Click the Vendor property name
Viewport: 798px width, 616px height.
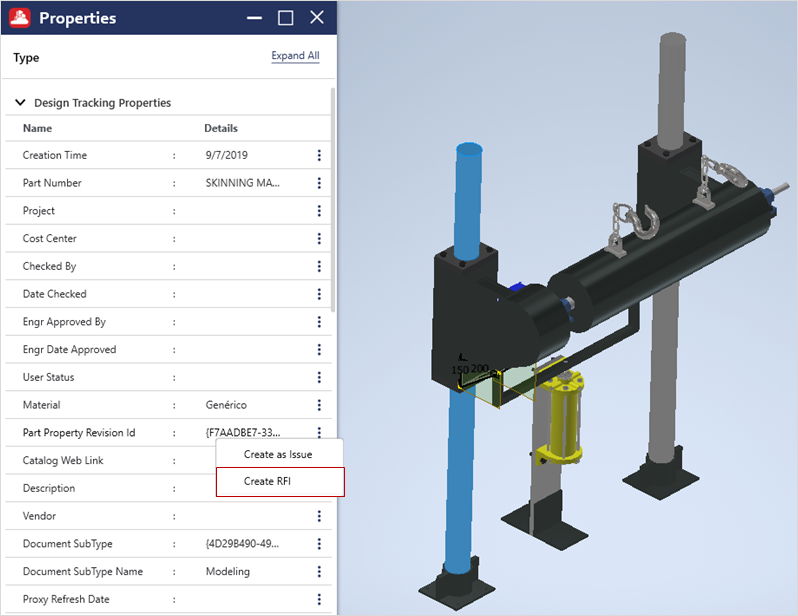(39, 516)
